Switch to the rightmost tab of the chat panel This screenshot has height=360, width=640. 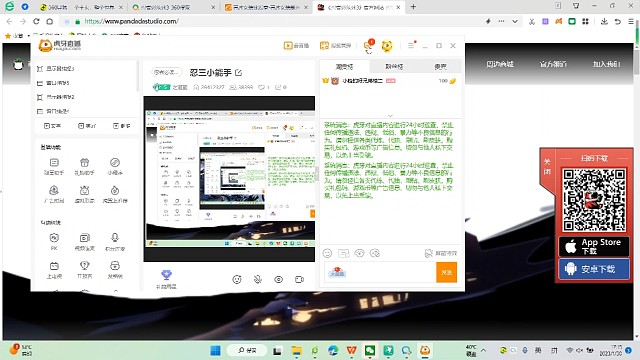tap(440, 66)
